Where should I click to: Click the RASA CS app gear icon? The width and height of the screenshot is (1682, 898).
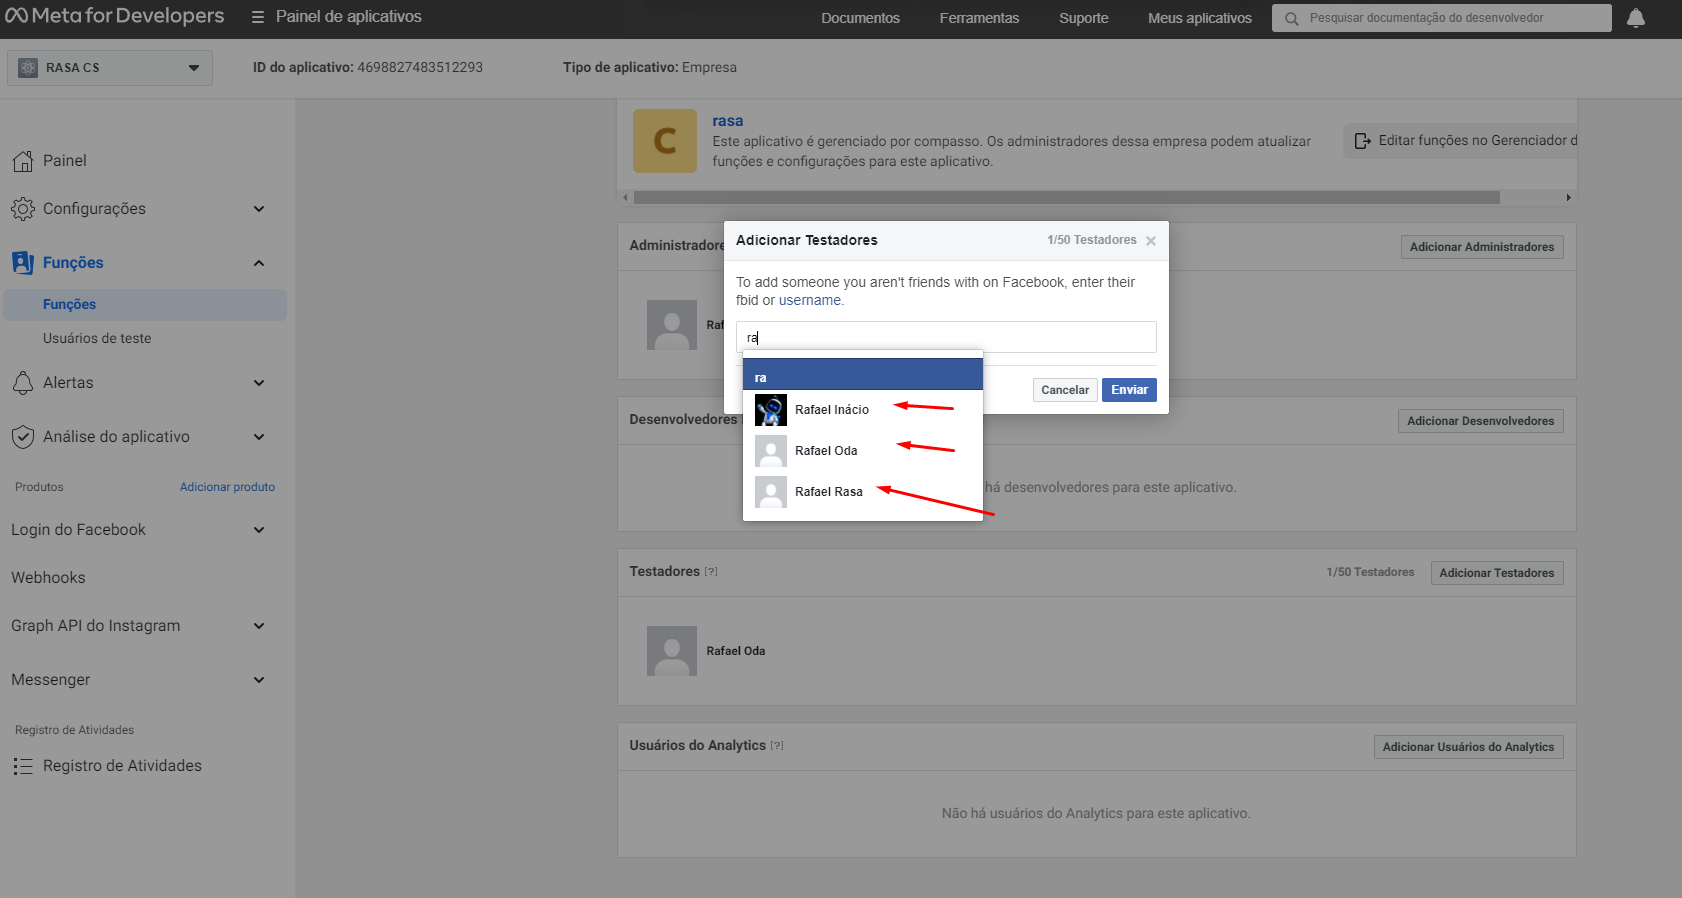click(x=28, y=67)
